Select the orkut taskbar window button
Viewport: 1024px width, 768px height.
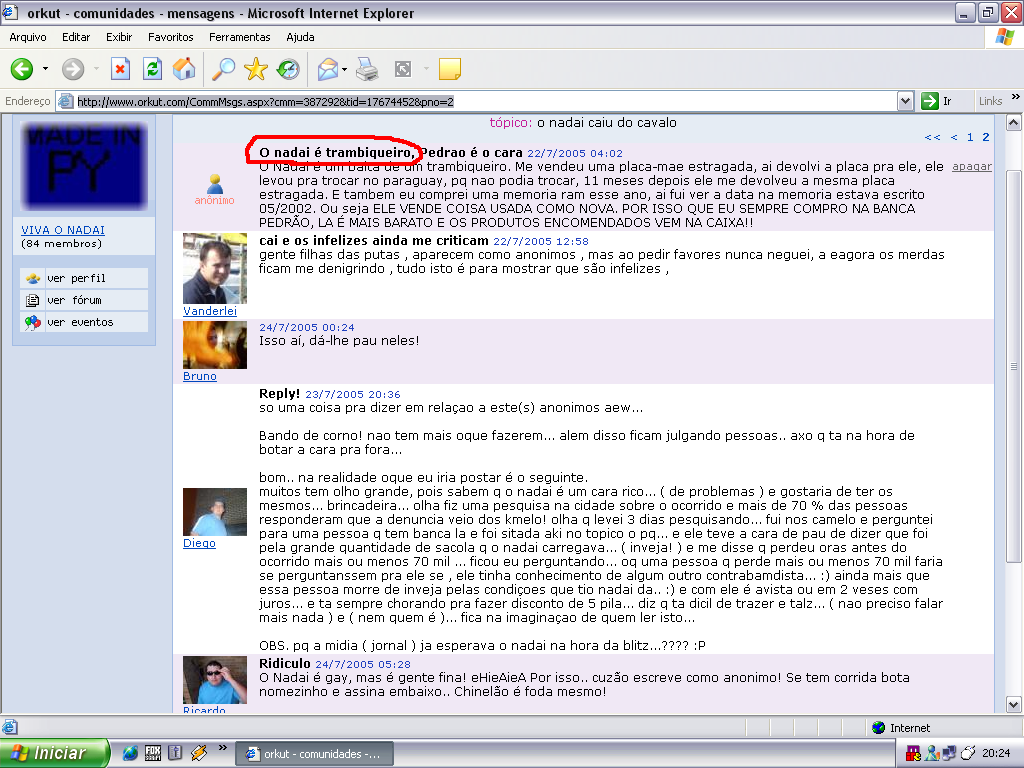coord(314,754)
